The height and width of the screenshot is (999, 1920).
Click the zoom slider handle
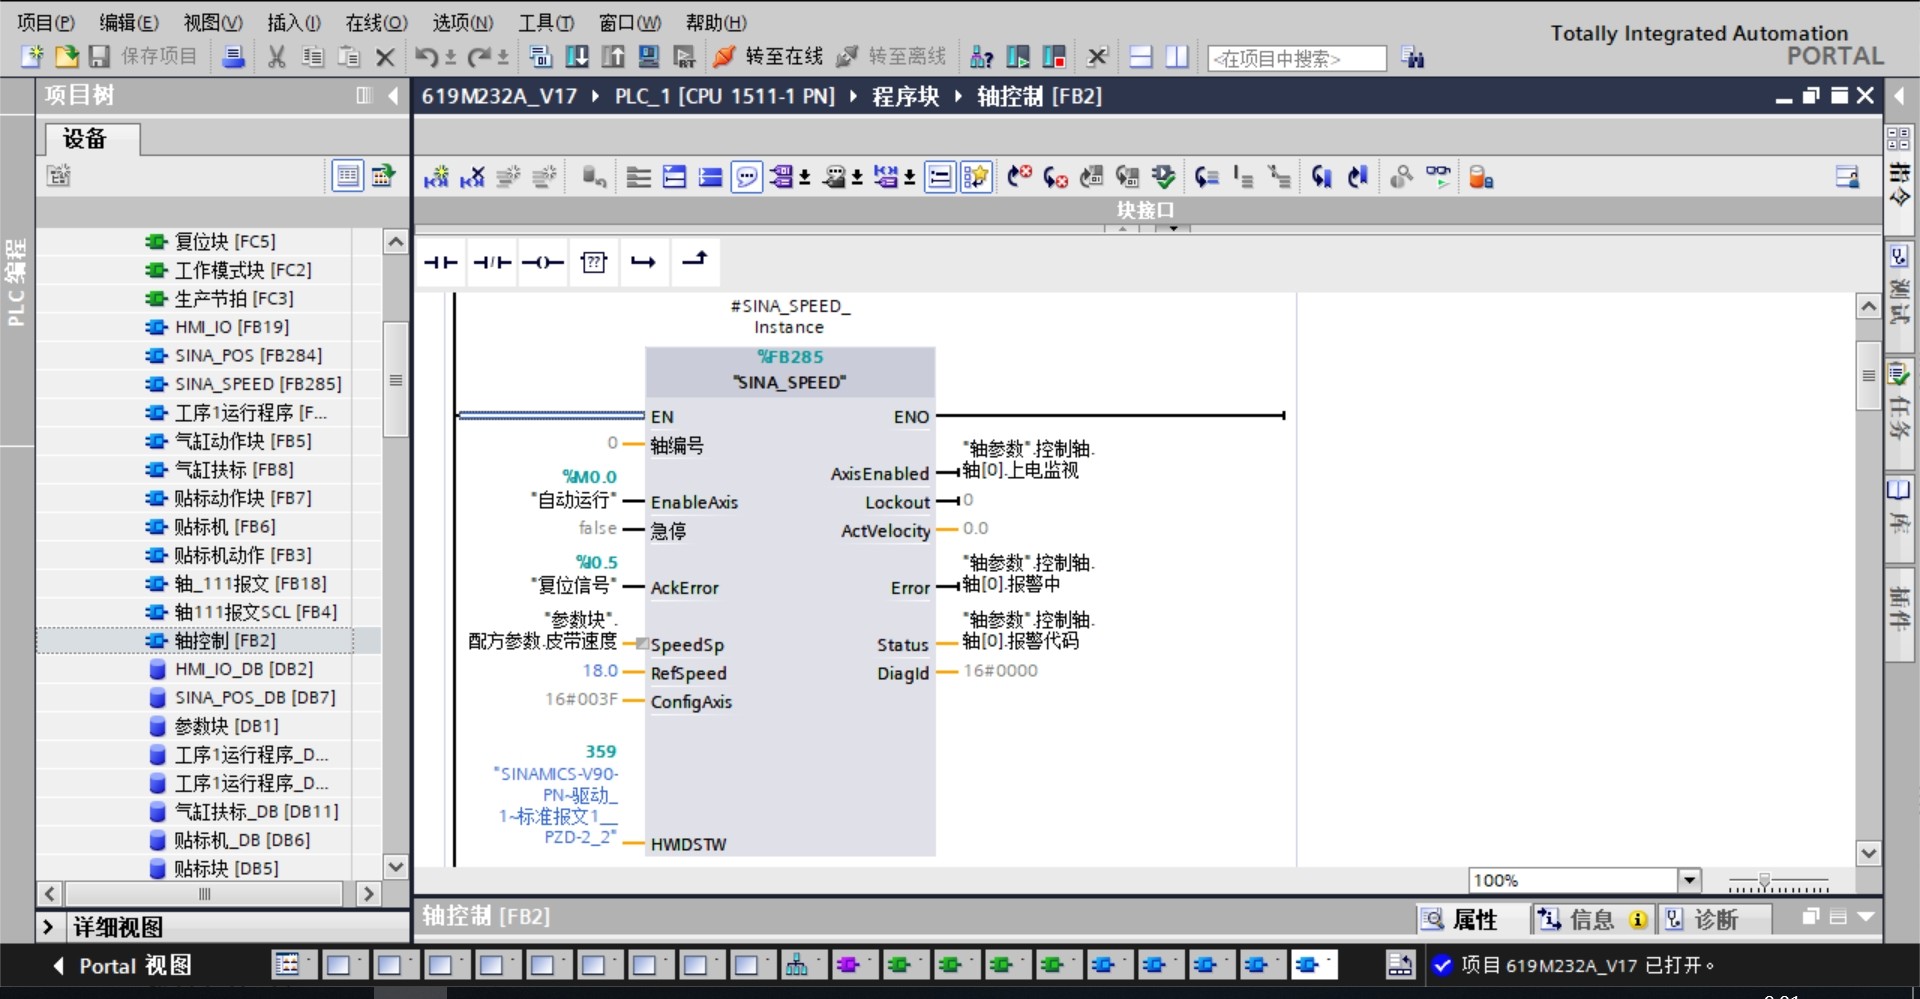coord(1765,883)
